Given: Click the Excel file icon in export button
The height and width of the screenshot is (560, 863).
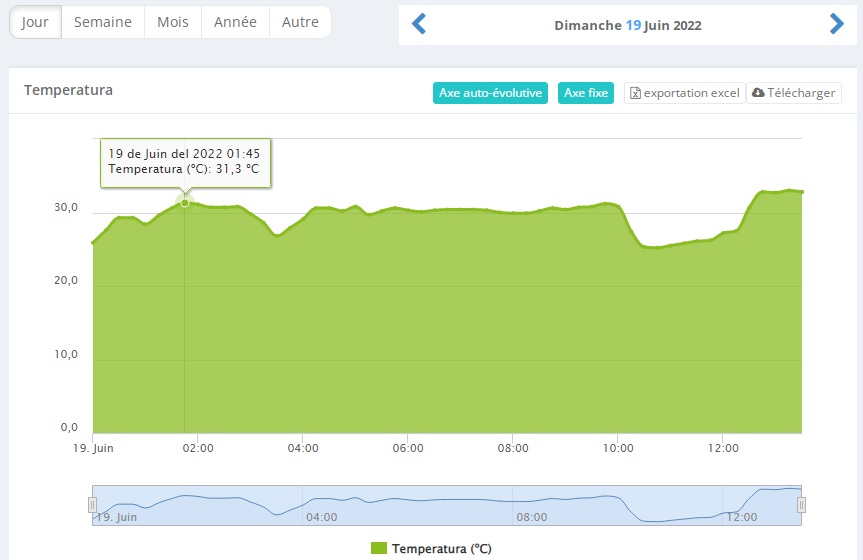Looking at the screenshot, I should click(x=635, y=93).
